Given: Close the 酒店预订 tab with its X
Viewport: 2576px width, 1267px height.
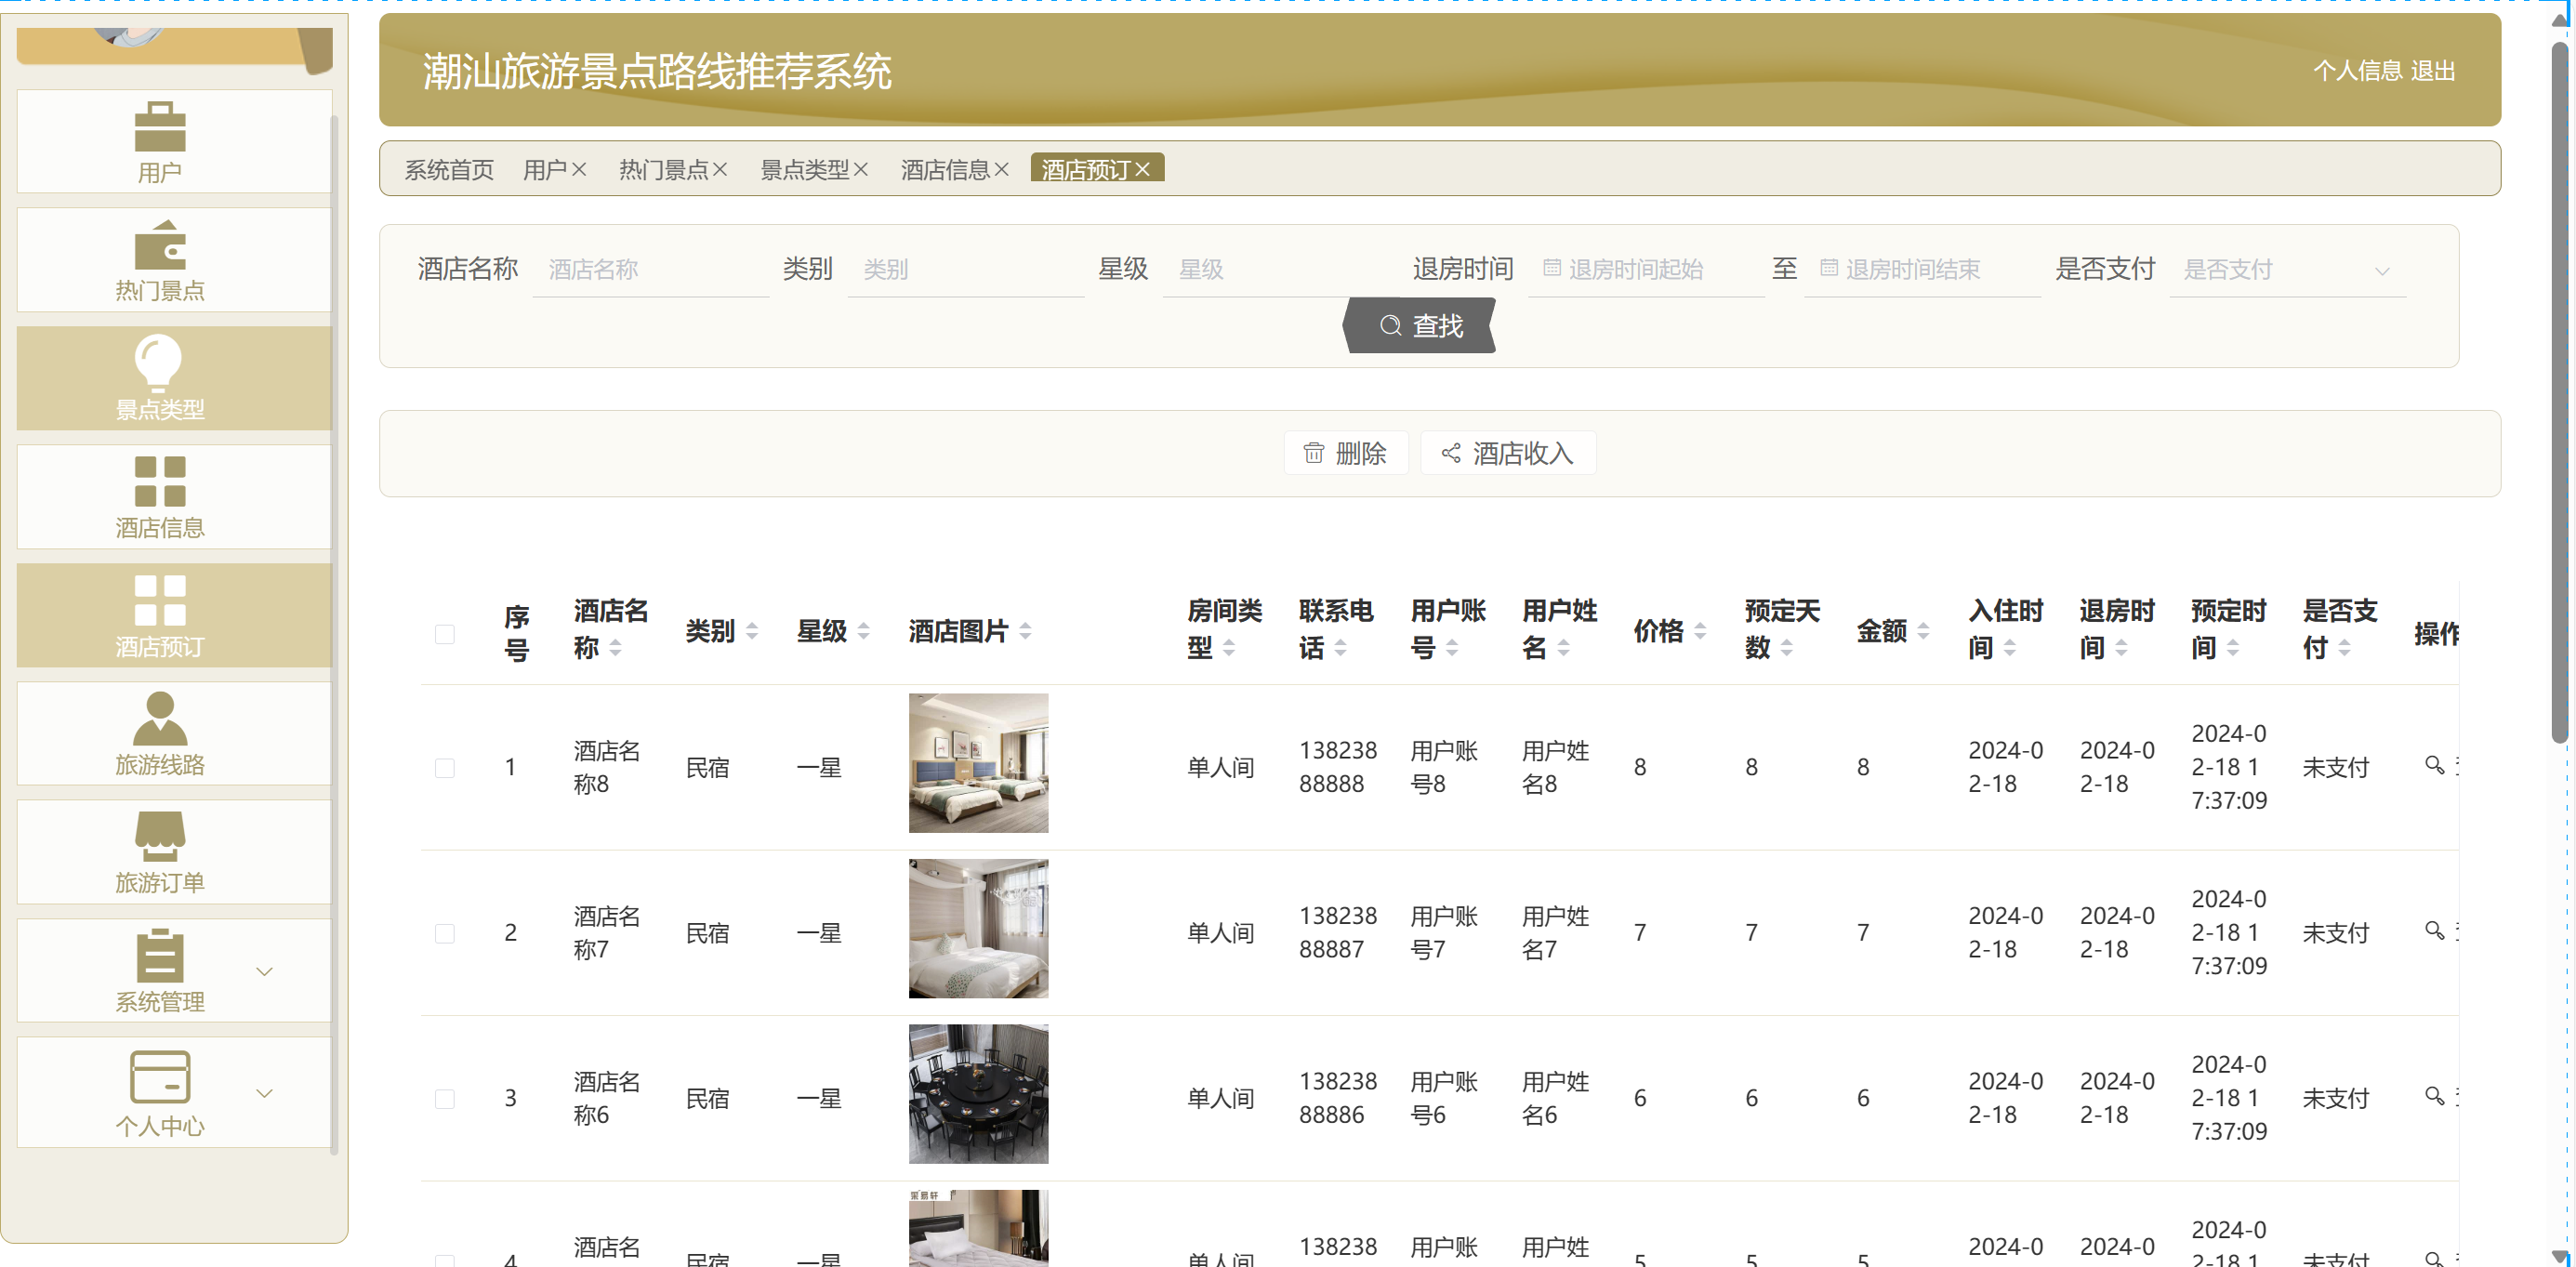Looking at the screenshot, I should pyautogui.click(x=1143, y=170).
